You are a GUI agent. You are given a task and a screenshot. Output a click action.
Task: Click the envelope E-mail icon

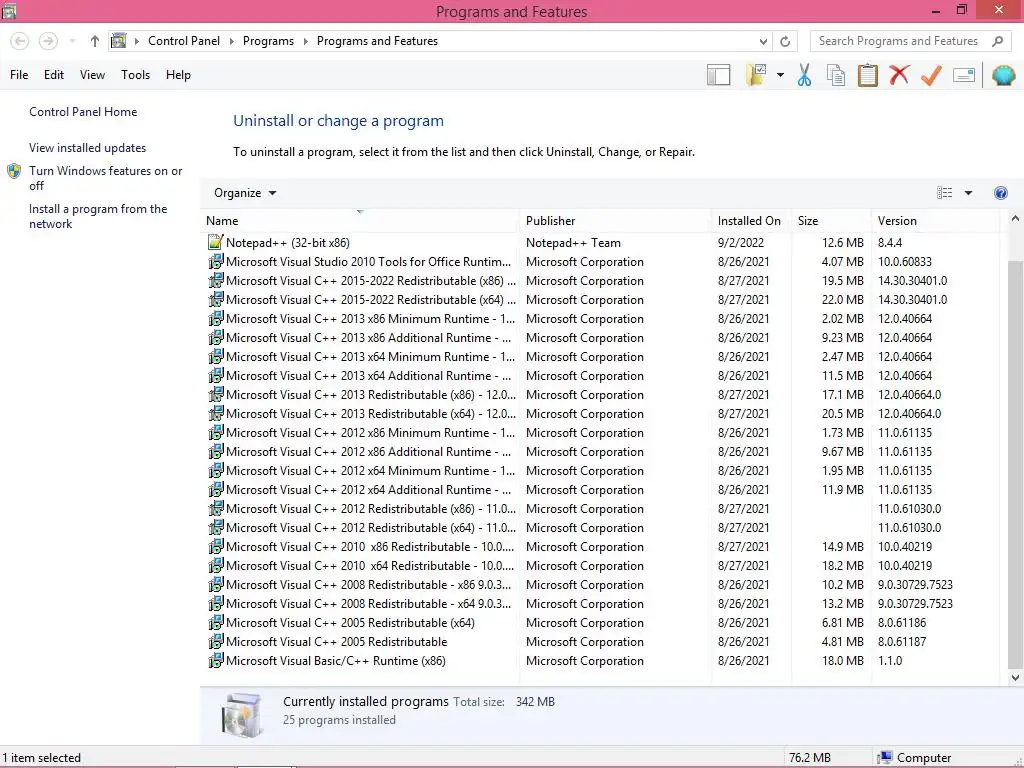964,75
